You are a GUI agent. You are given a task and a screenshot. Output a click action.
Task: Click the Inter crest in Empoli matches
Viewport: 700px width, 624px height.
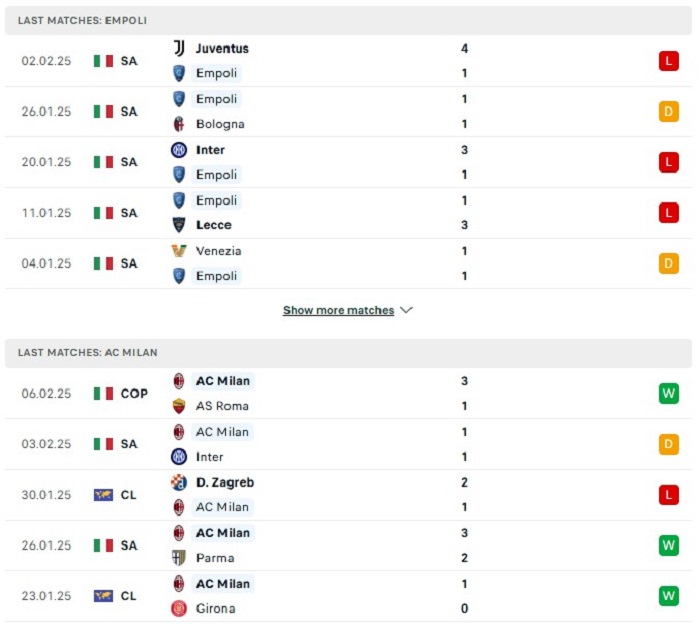tap(179, 150)
